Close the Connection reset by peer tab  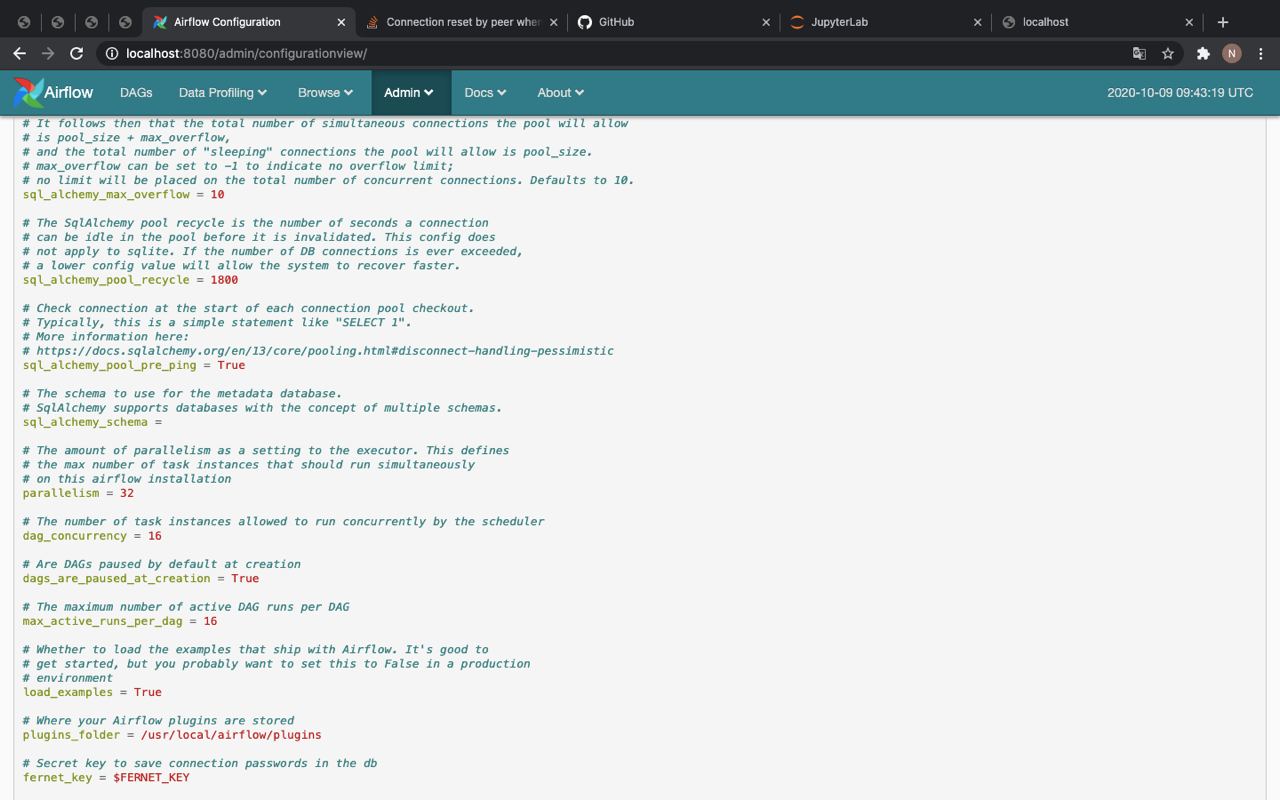tap(554, 22)
